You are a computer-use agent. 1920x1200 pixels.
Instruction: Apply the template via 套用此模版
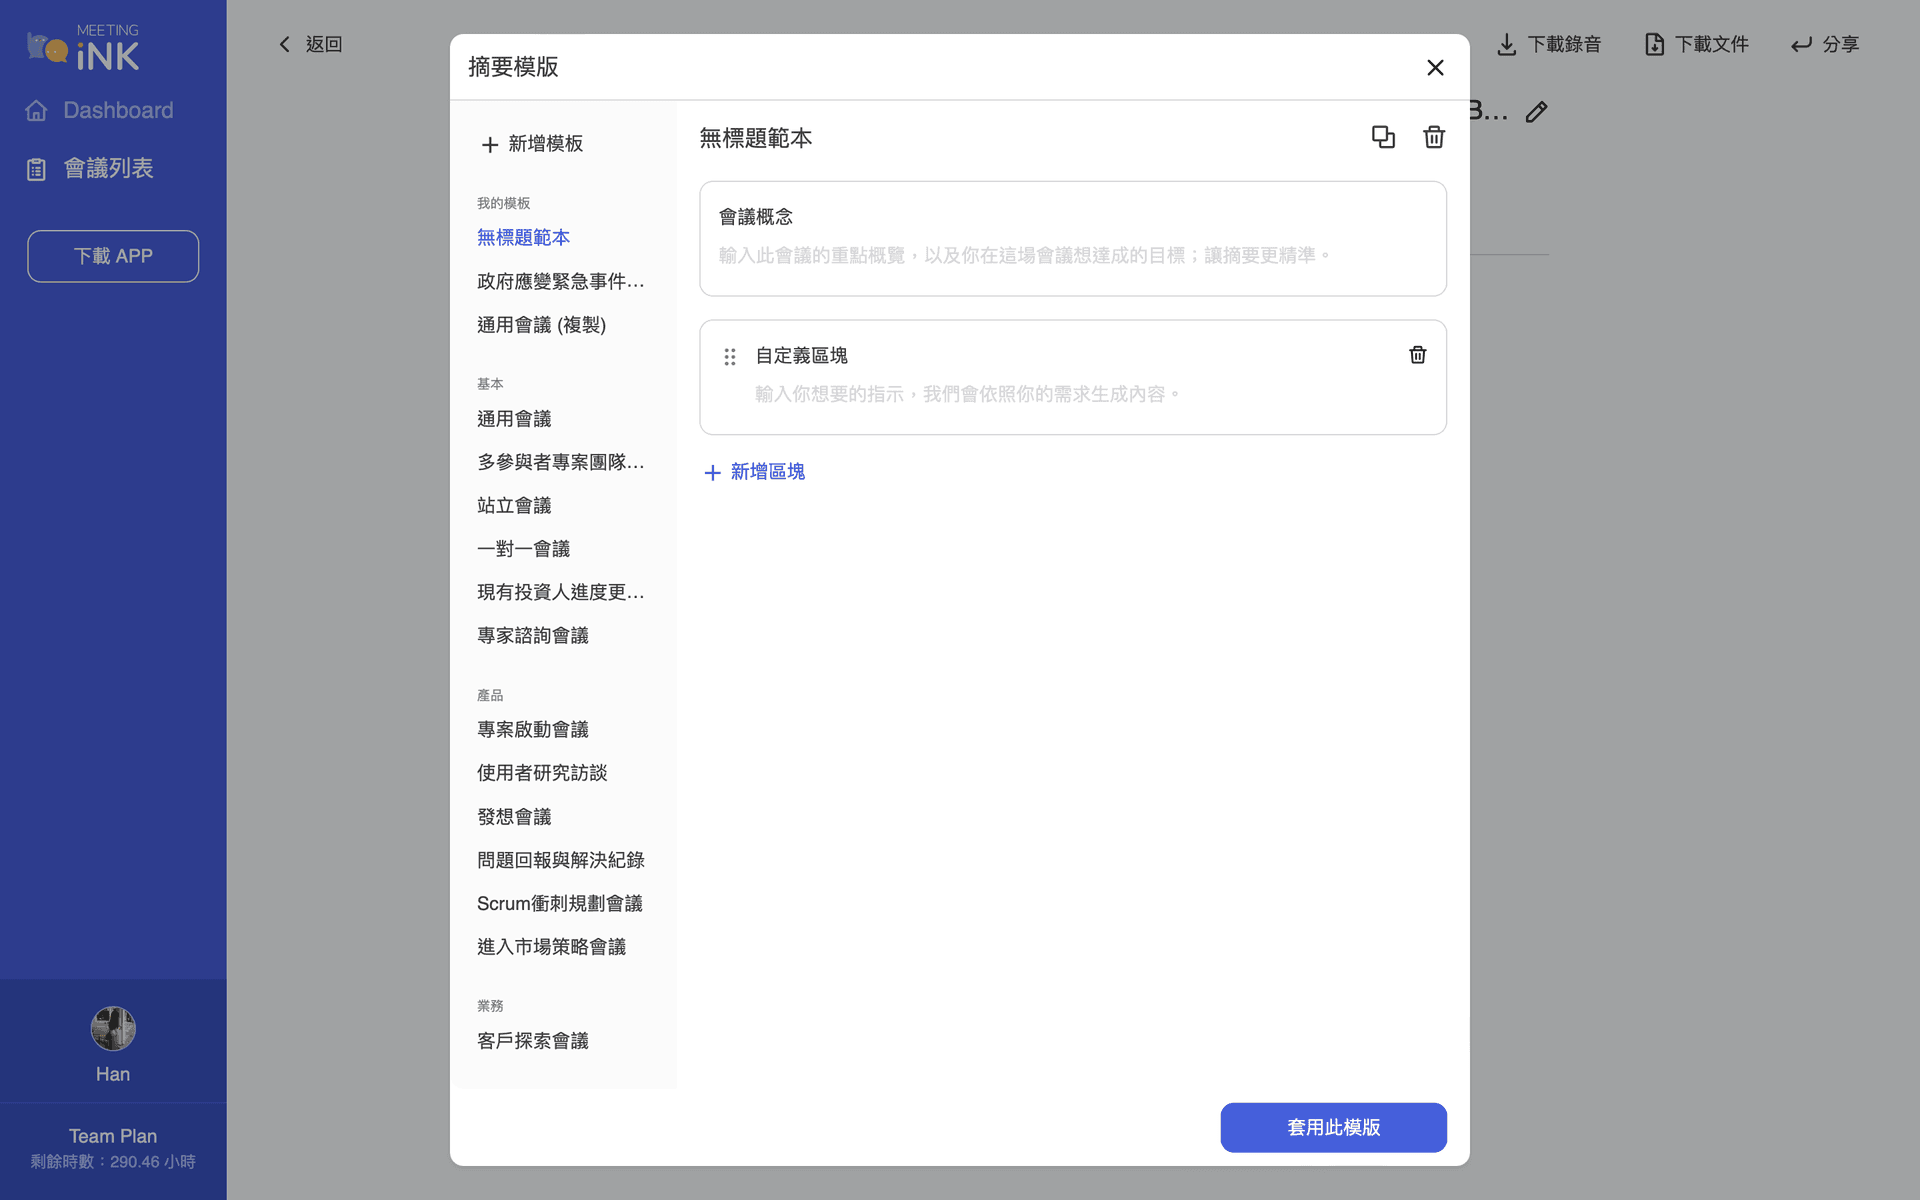point(1333,1127)
